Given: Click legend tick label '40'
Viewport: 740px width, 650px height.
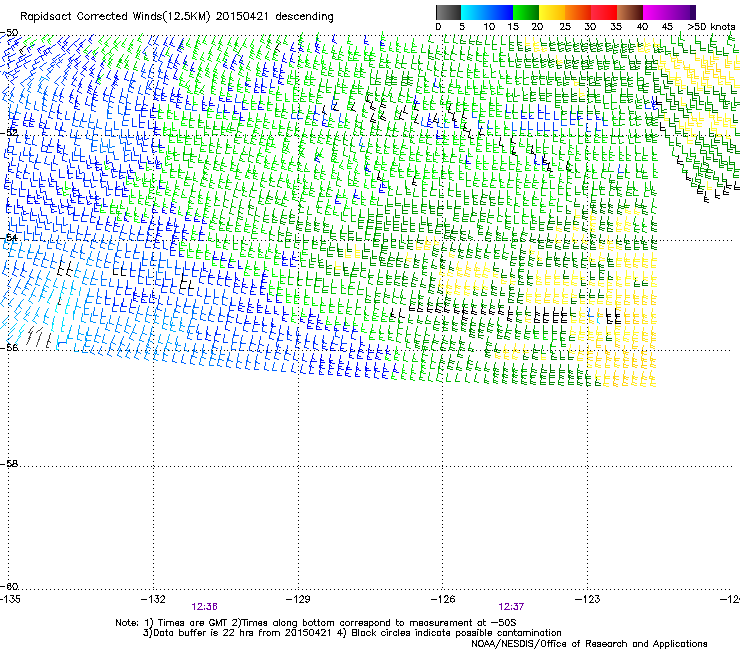Looking at the screenshot, I should (642, 27).
